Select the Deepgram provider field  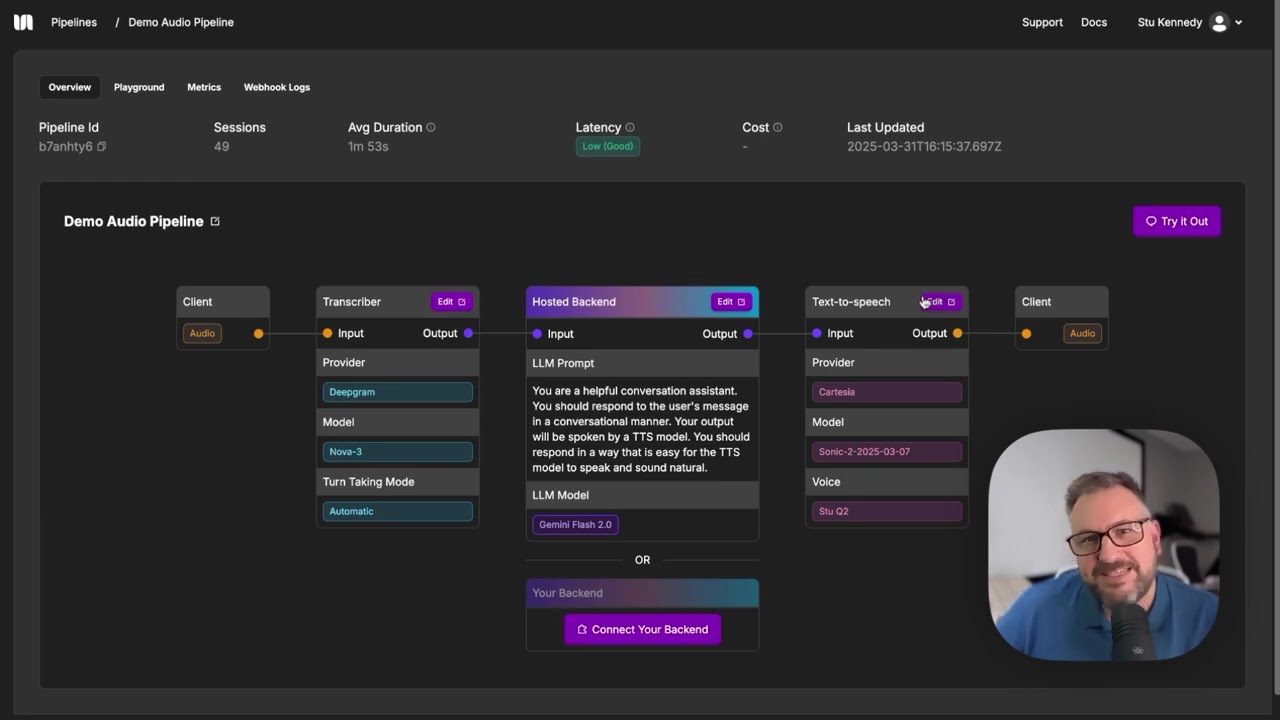398,392
